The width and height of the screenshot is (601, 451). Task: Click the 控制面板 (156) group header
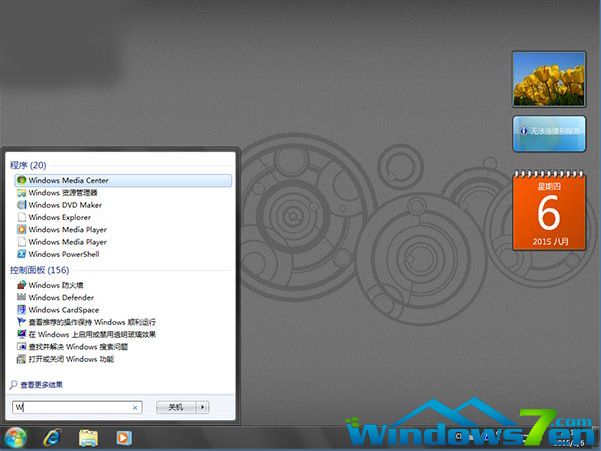tap(39, 270)
